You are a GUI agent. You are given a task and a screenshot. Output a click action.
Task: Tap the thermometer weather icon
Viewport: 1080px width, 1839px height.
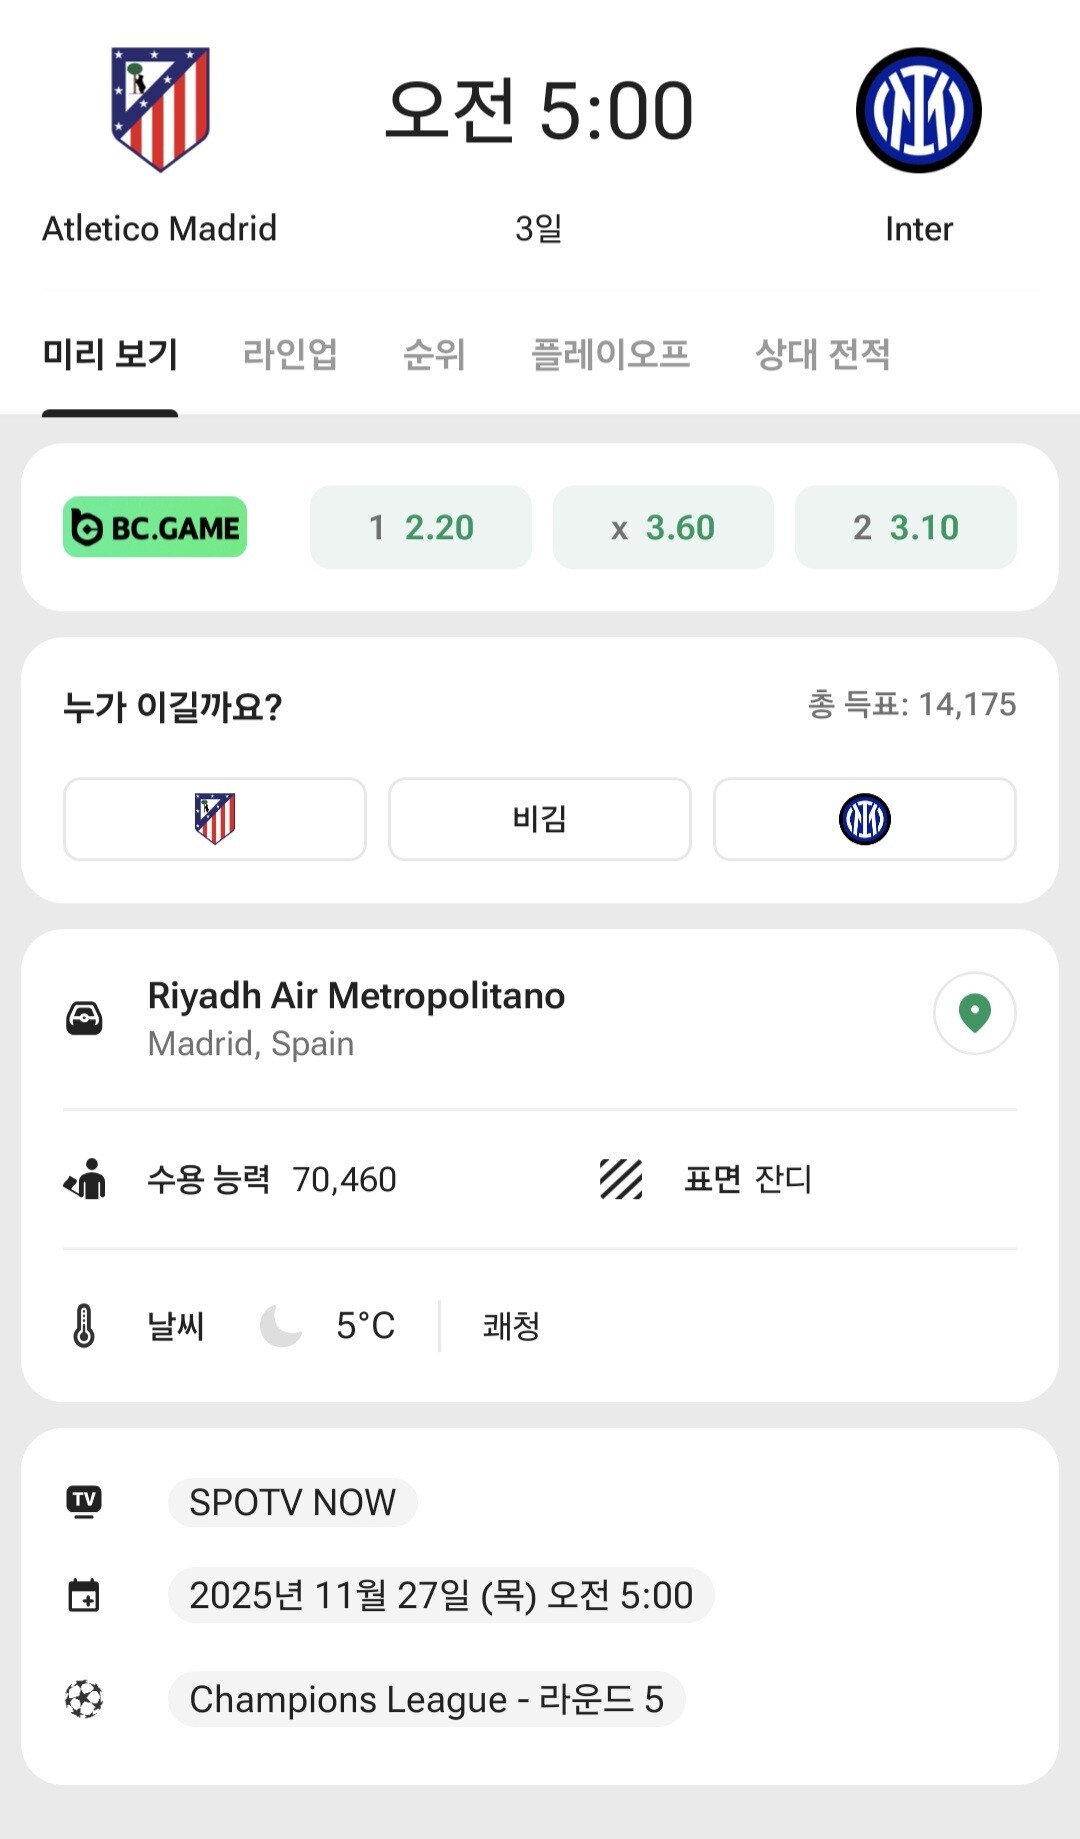[84, 1326]
